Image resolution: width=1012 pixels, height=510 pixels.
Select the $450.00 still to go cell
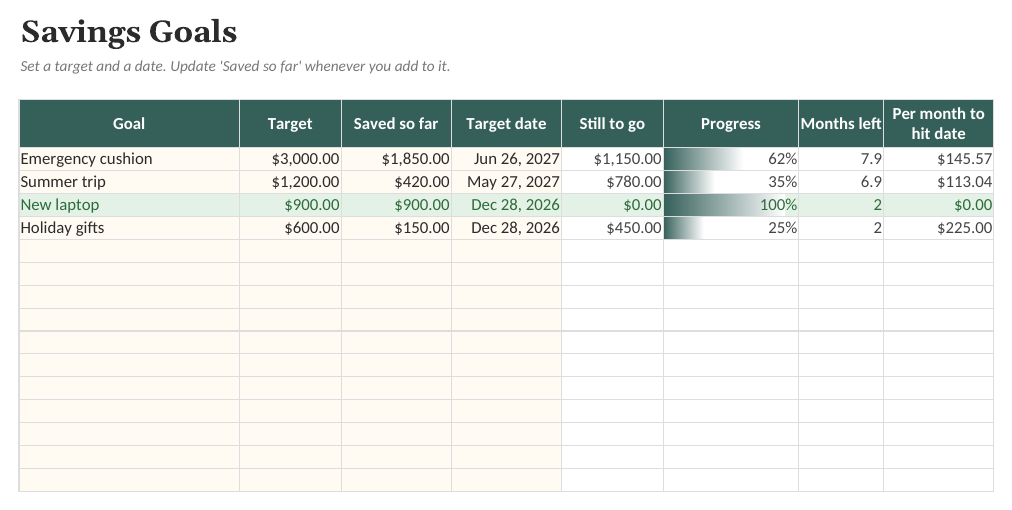point(612,228)
